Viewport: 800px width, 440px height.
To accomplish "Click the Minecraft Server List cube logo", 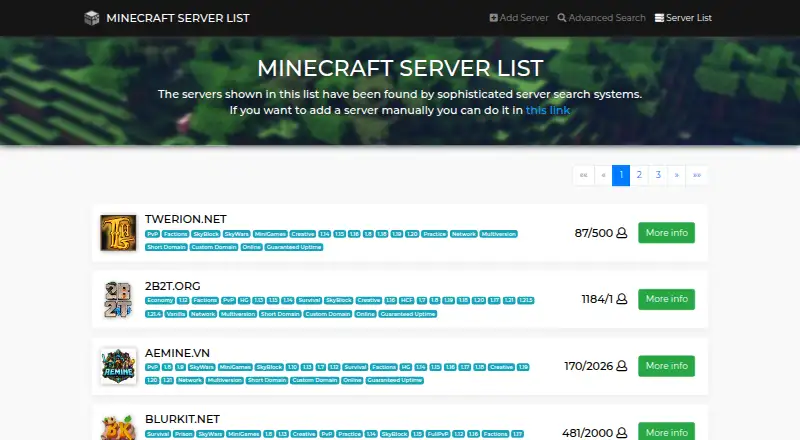I will tap(92, 18).
